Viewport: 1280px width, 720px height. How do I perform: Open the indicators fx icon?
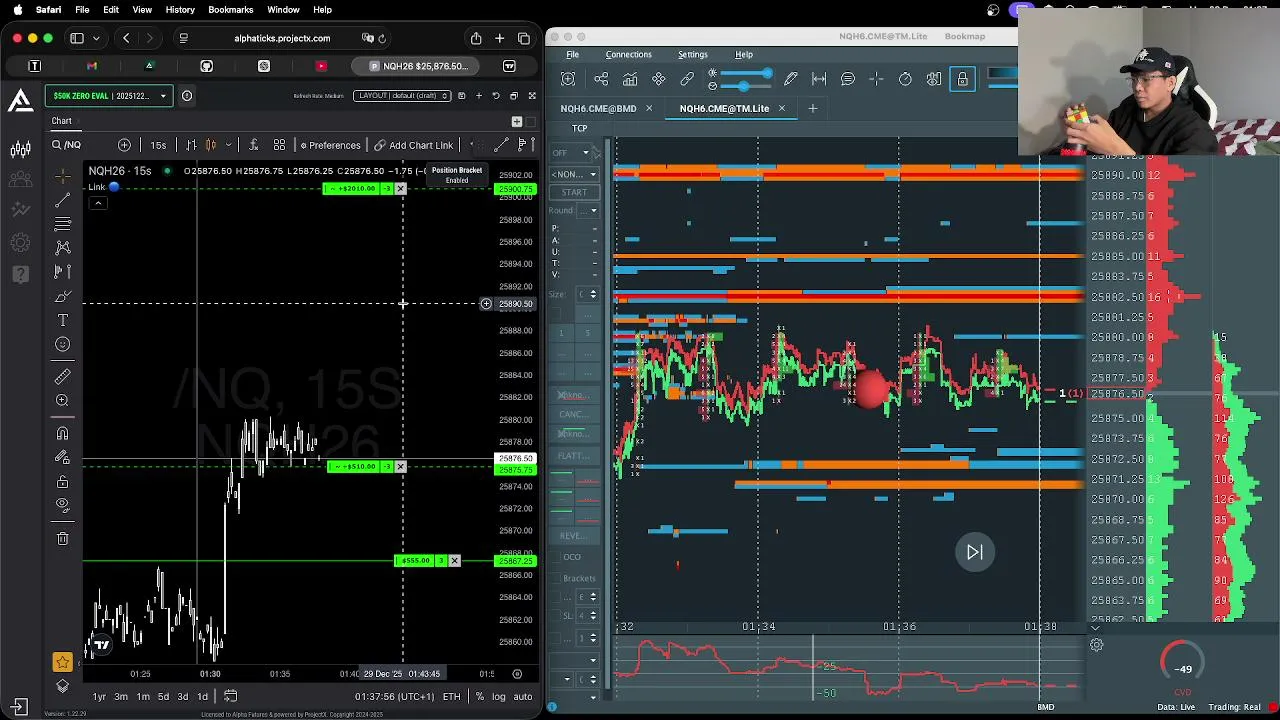[254, 145]
